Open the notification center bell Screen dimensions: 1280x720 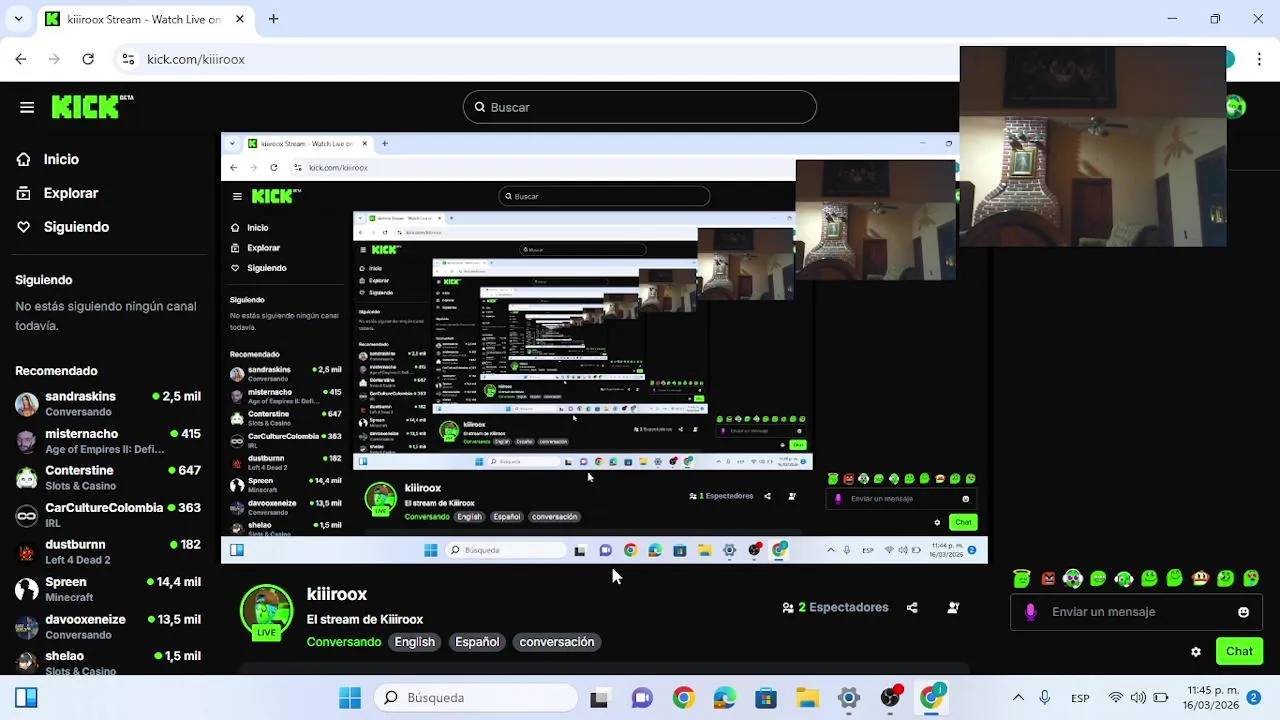click(1253, 697)
